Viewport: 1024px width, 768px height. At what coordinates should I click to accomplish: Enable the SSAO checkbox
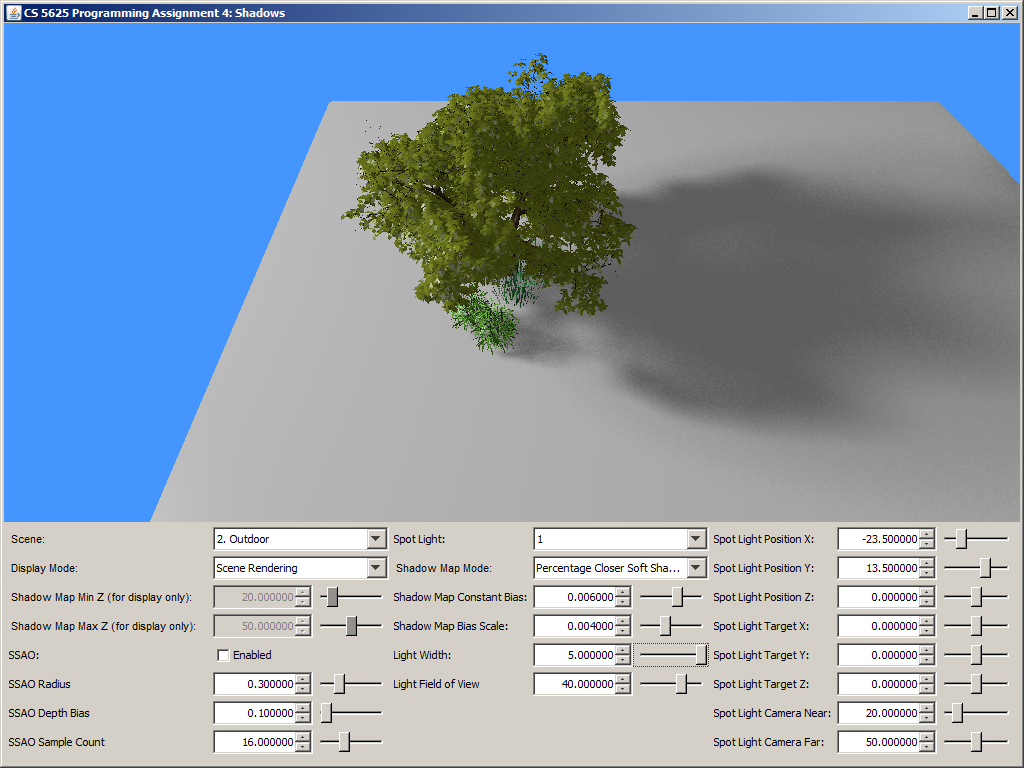click(223, 655)
